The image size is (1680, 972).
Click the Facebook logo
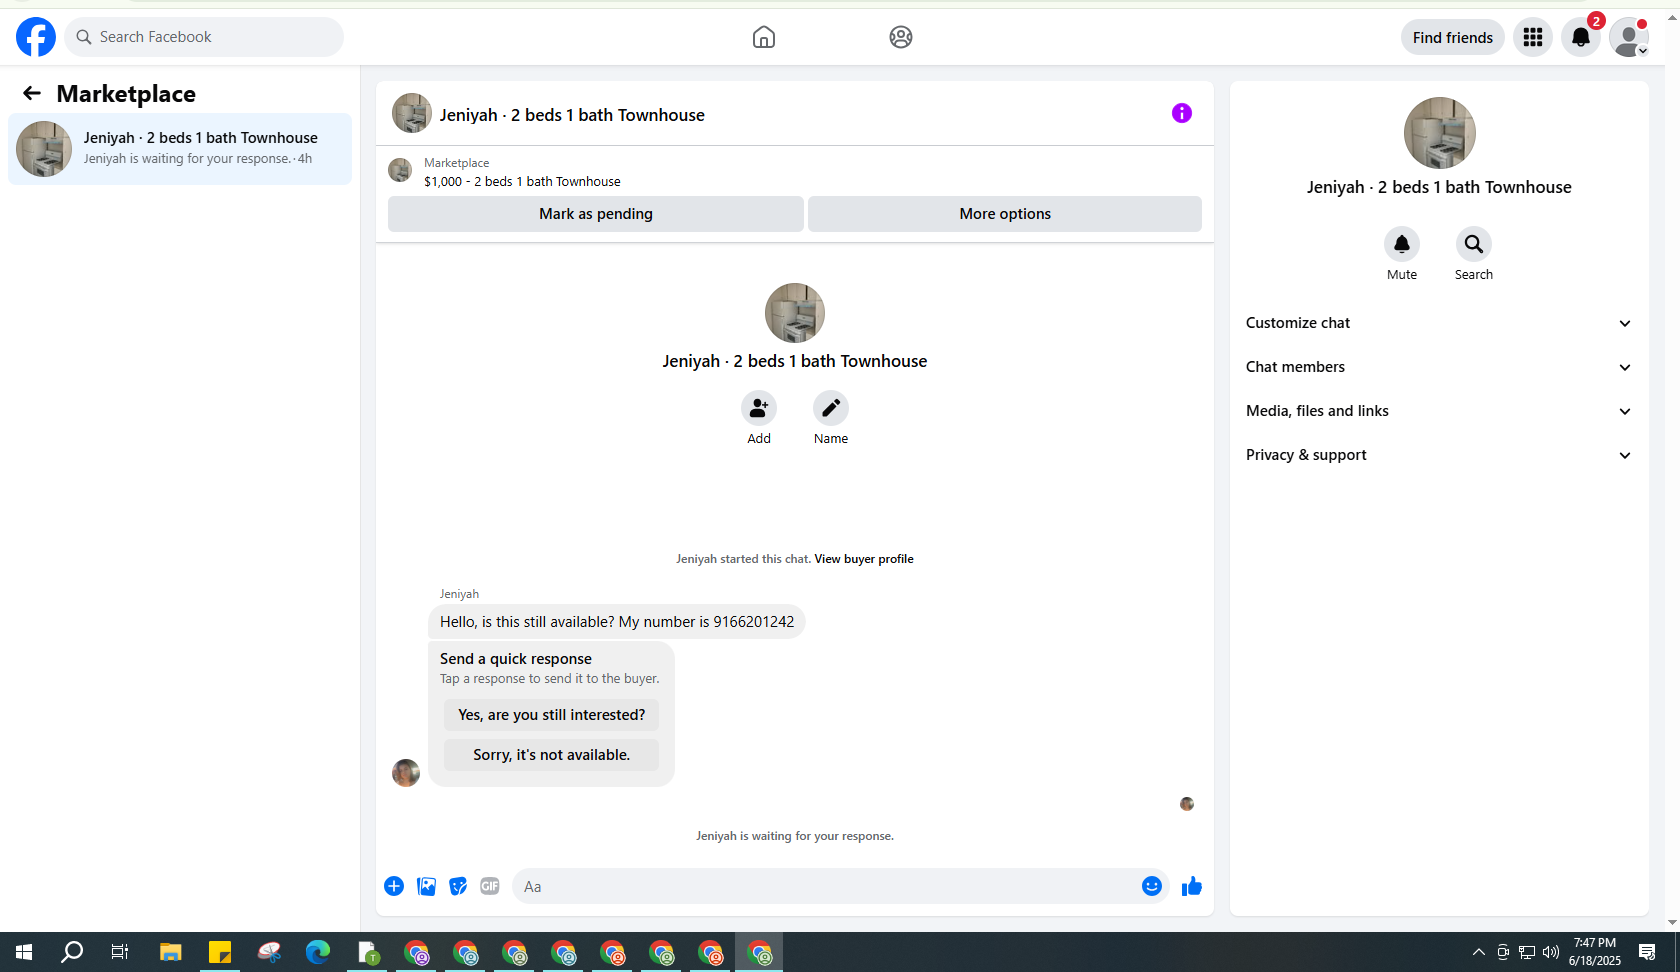click(x=36, y=37)
